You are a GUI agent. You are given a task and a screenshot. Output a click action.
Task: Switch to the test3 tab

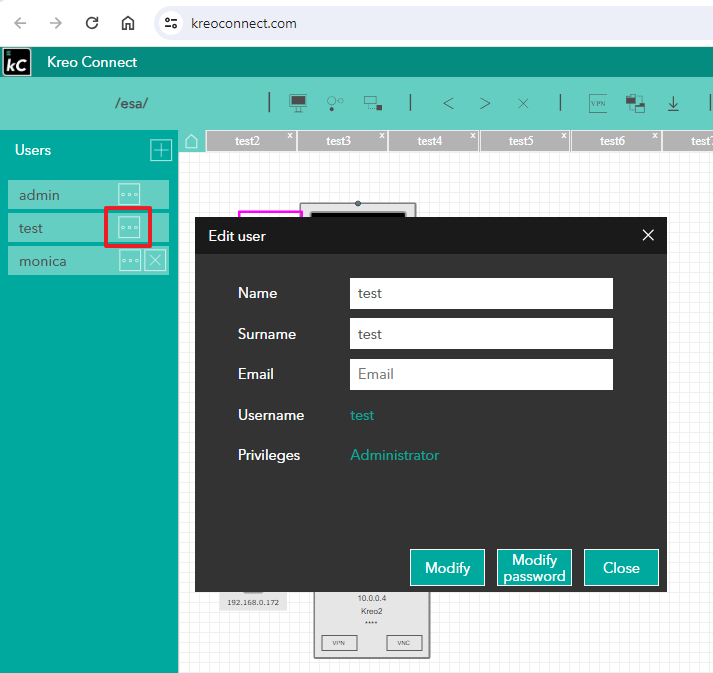[x=338, y=141]
